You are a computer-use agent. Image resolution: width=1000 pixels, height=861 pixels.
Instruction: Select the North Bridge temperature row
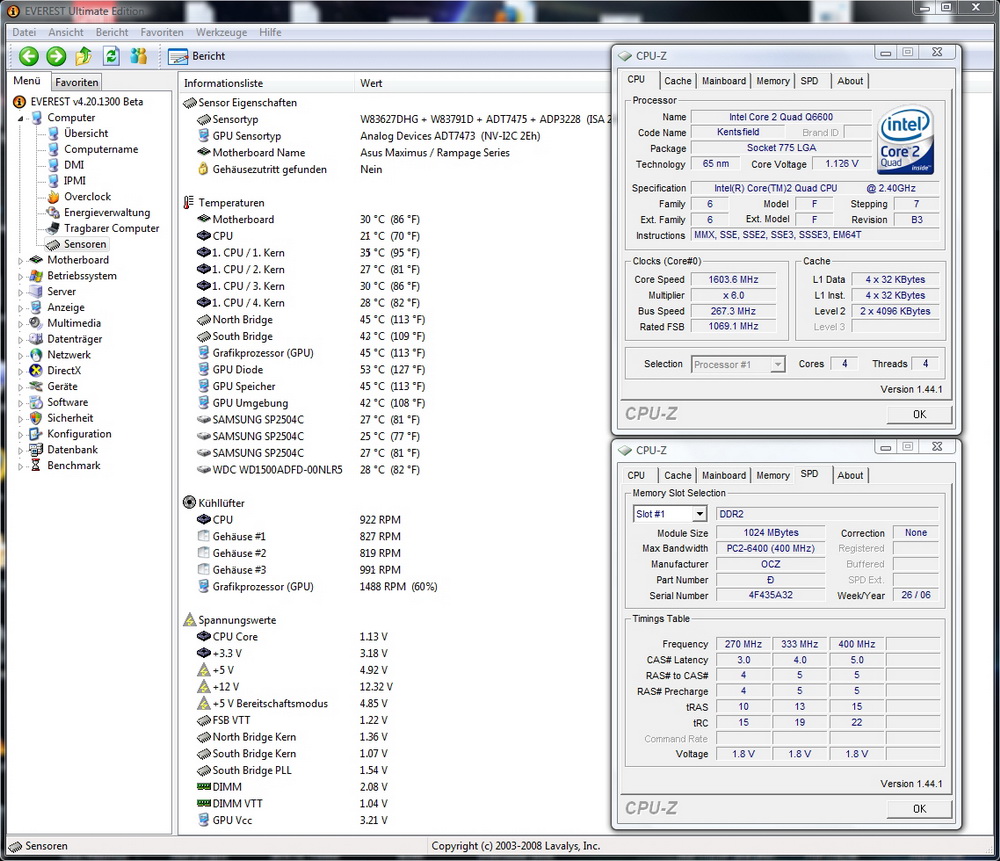[x=311, y=320]
